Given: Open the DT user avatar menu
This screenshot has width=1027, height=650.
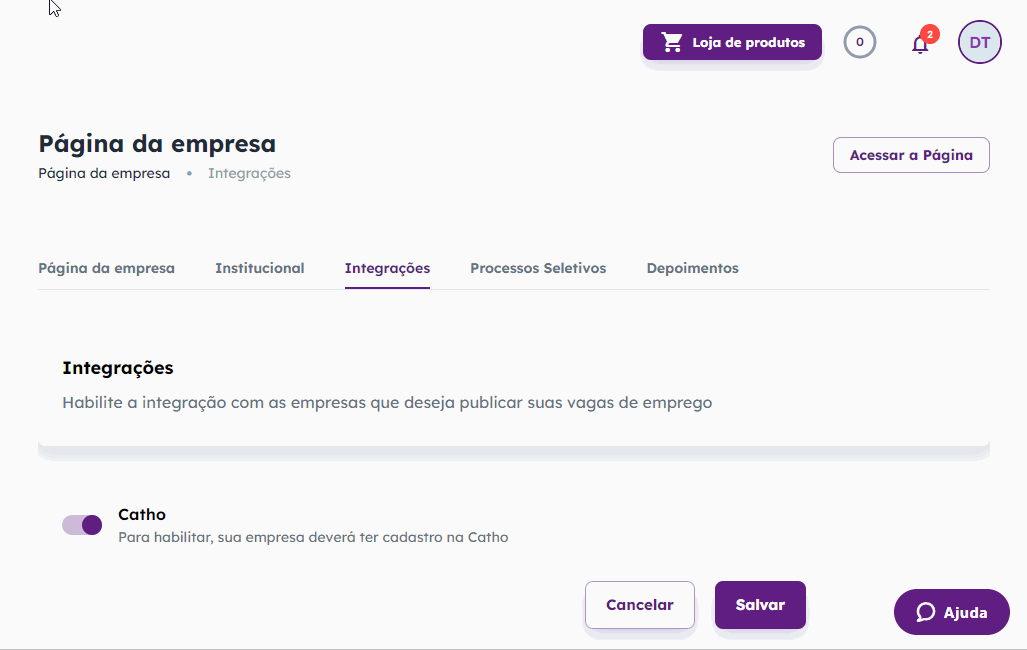Looking at the screenshot, I should [979, 42].
